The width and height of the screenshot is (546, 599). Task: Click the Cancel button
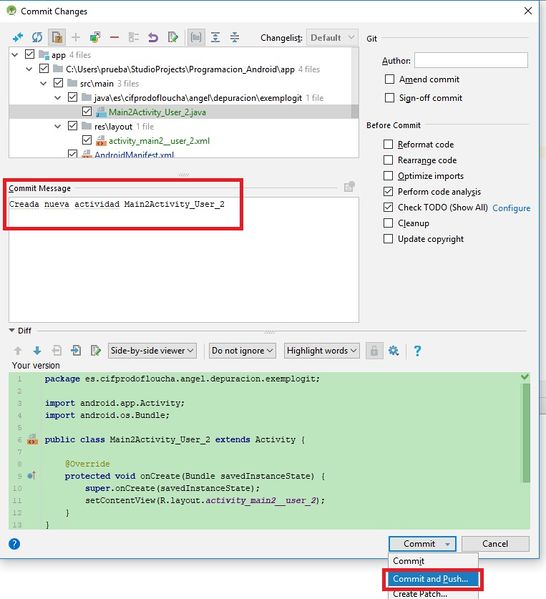tap(495, 544)
